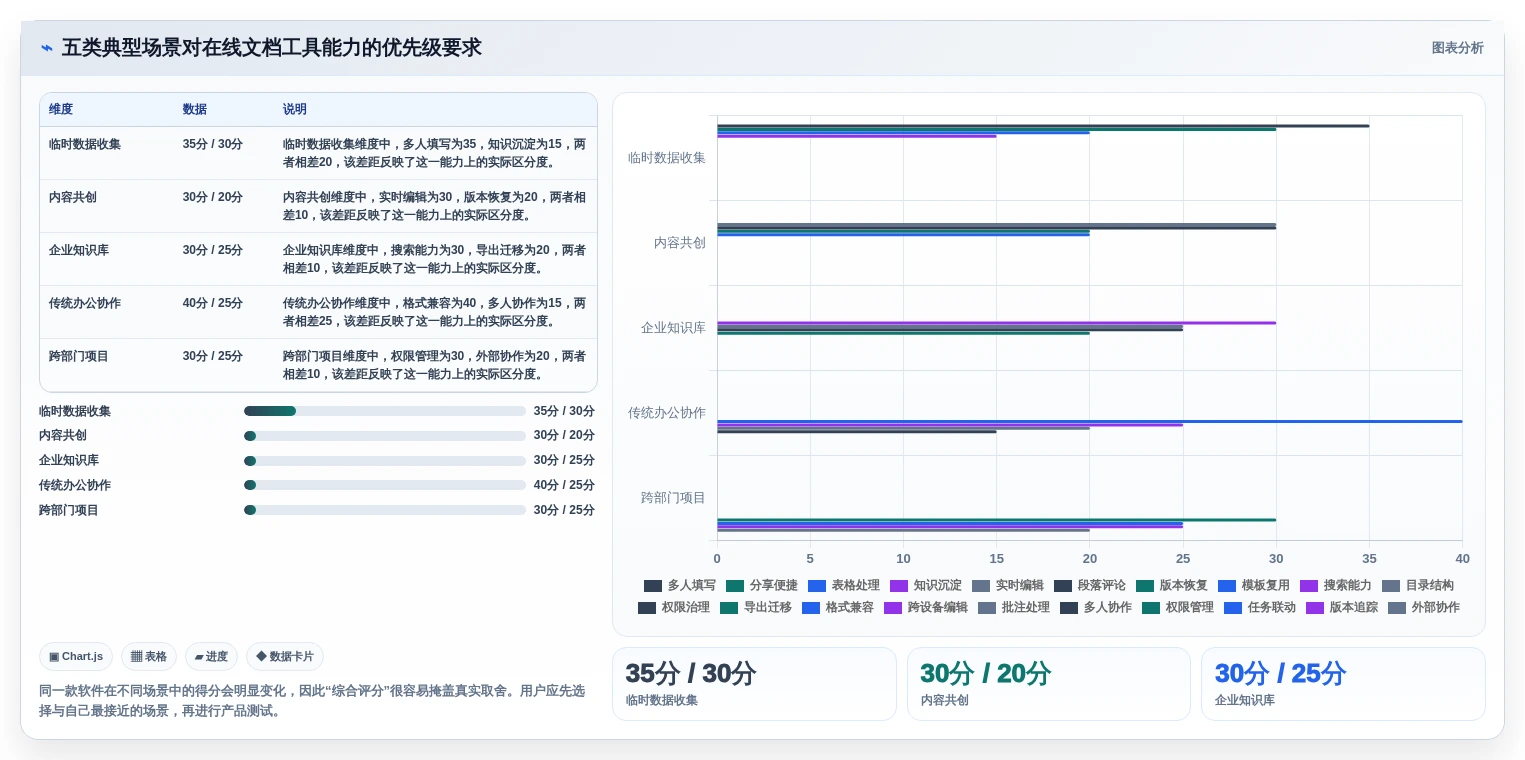
Task: Click the x-axis tick label 40
Action: pyautogui.click(x=1462, y=559)
